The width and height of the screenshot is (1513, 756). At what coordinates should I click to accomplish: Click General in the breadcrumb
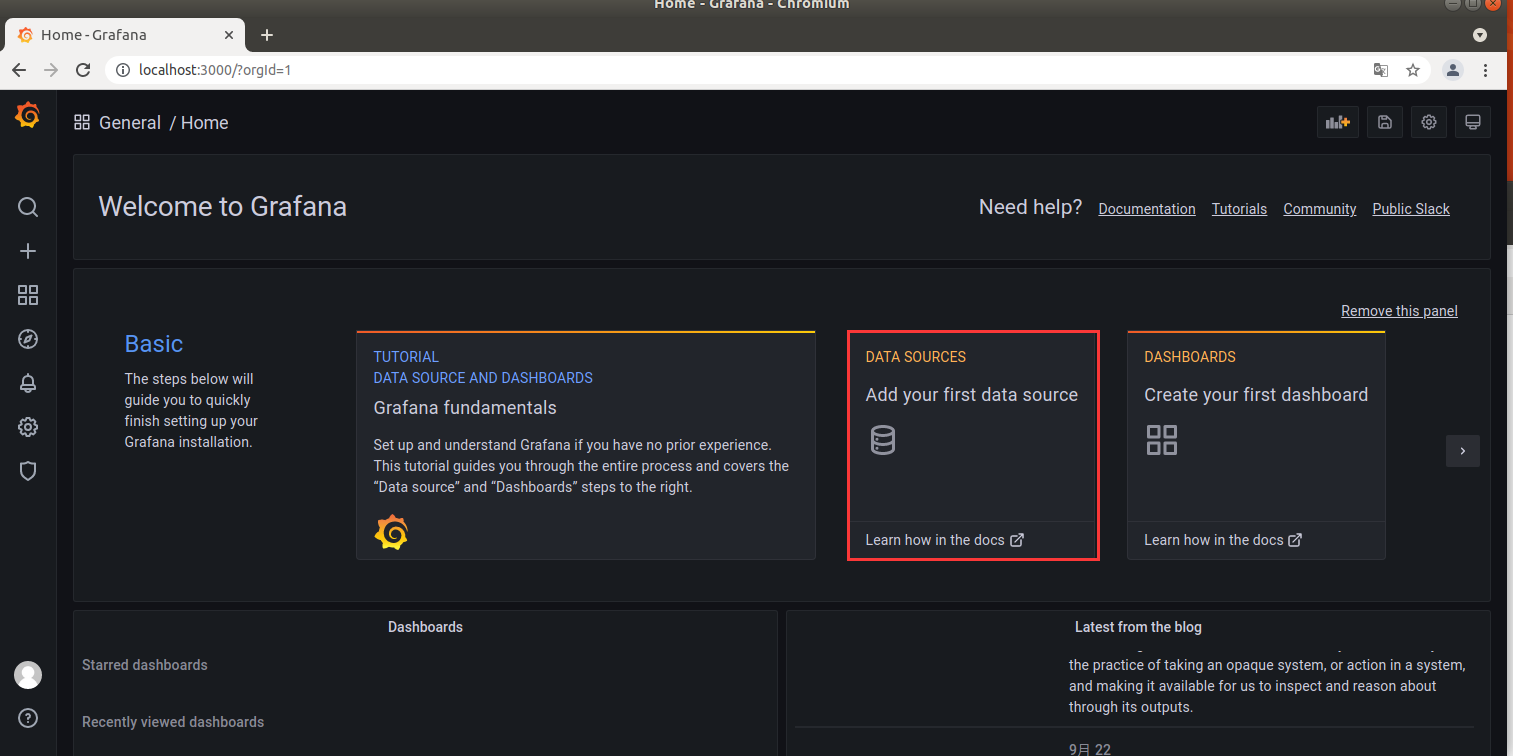(x=130, y=122)
